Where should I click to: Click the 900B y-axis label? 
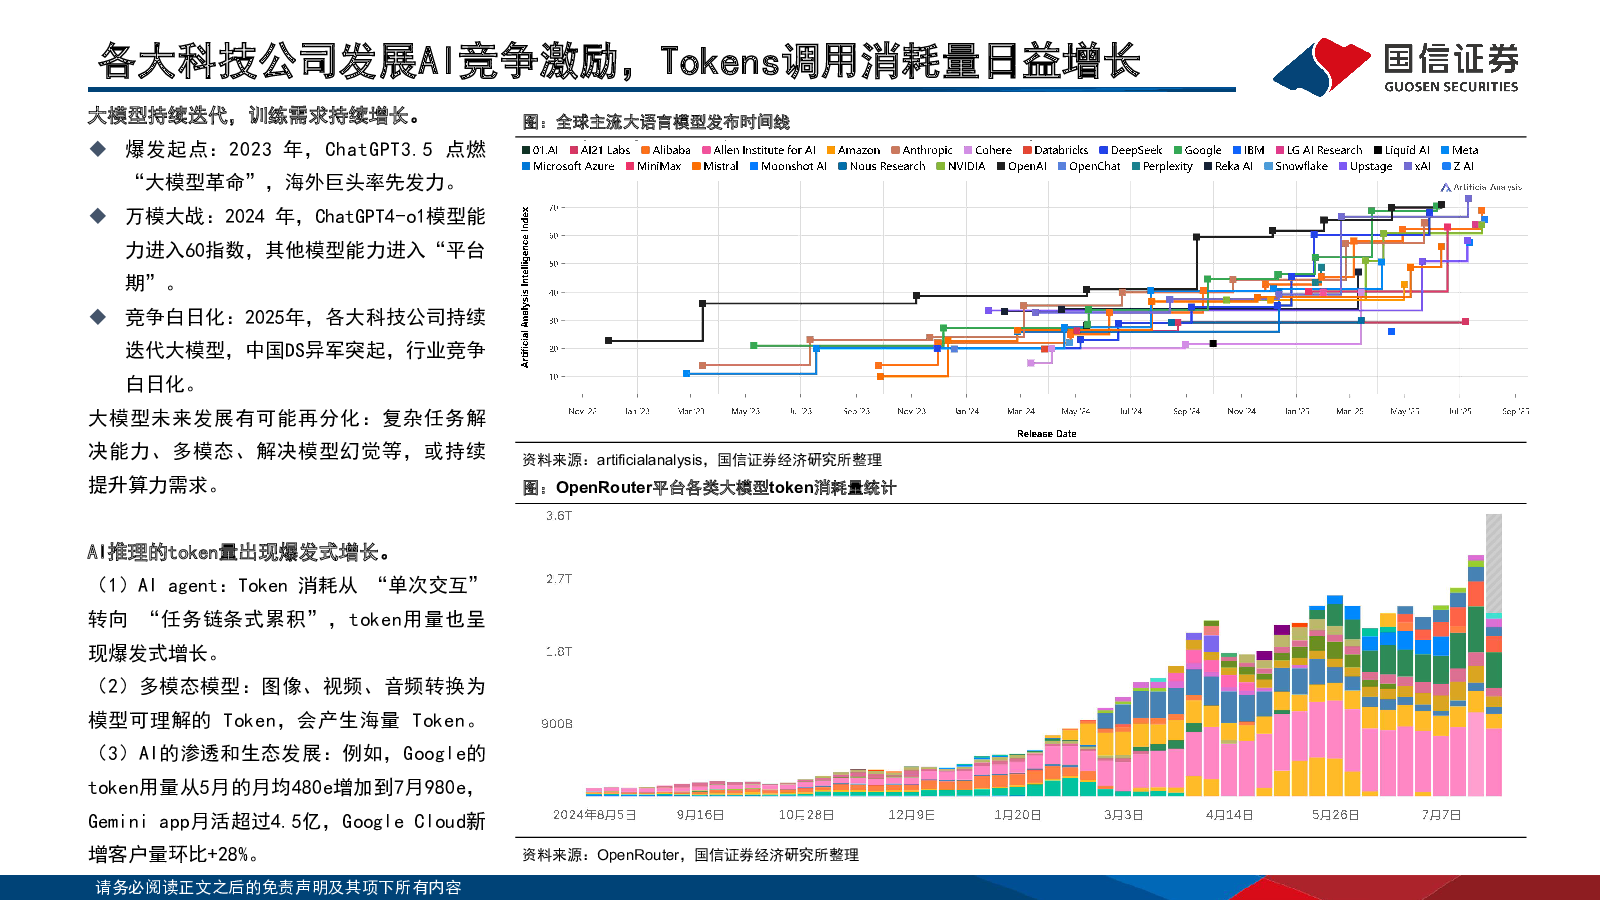557,724
